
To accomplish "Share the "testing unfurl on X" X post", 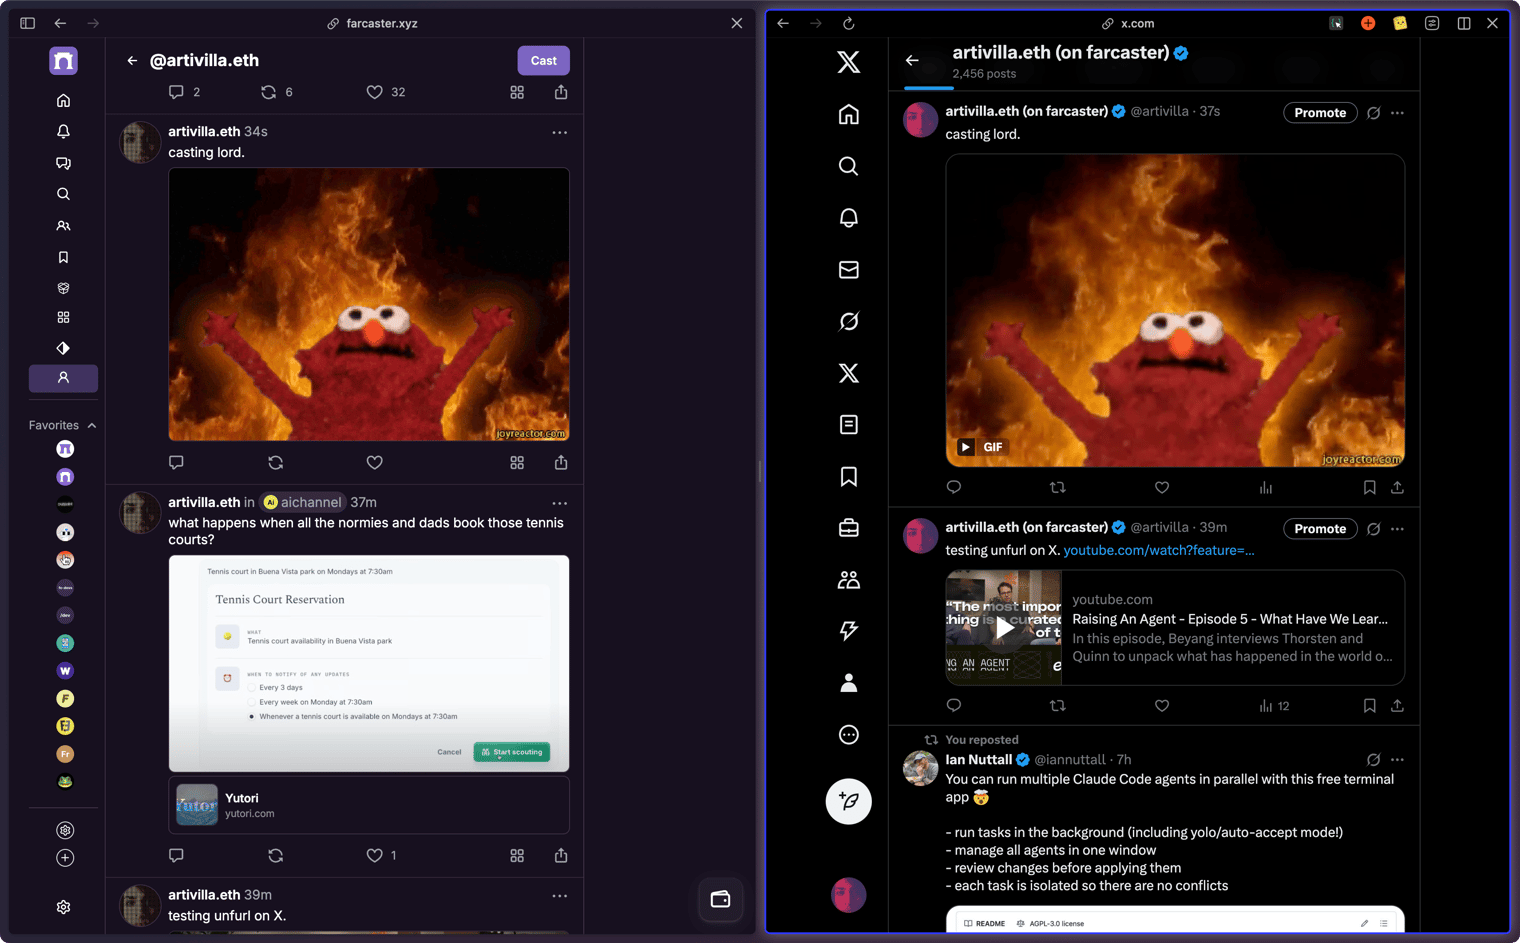I will coord(1397,706).
